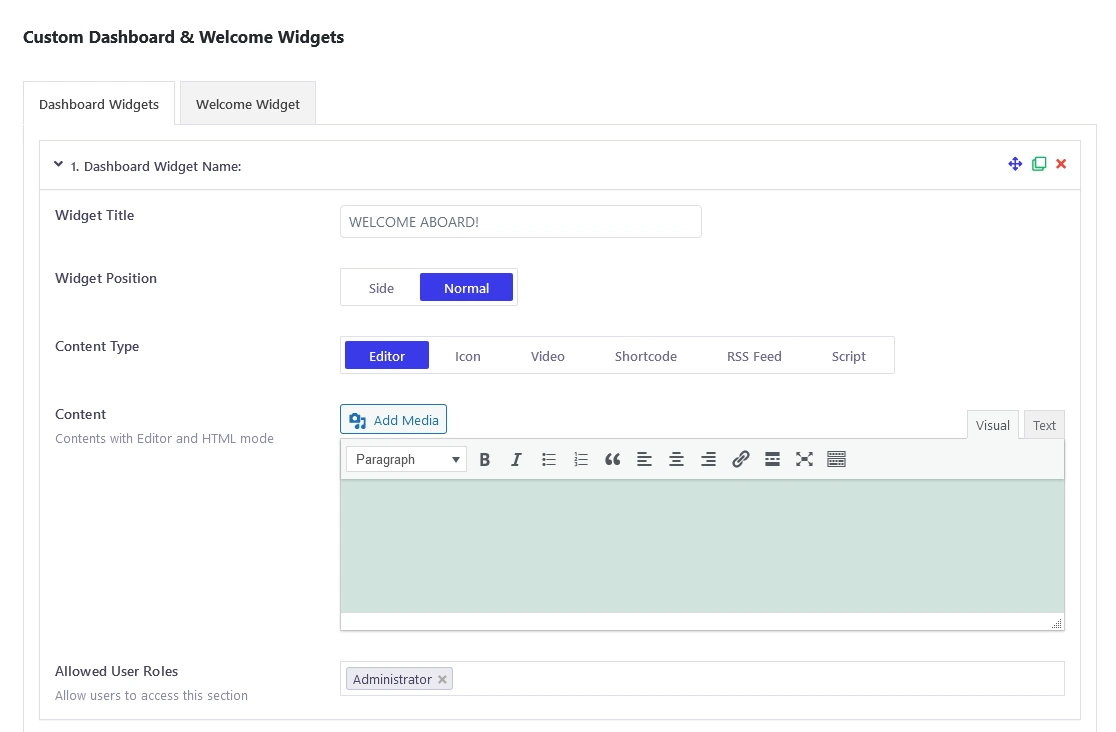The image size is (1116, 732).
Task: Insert a numbered list
Action: pyautogui.click(x=581, y=459)
